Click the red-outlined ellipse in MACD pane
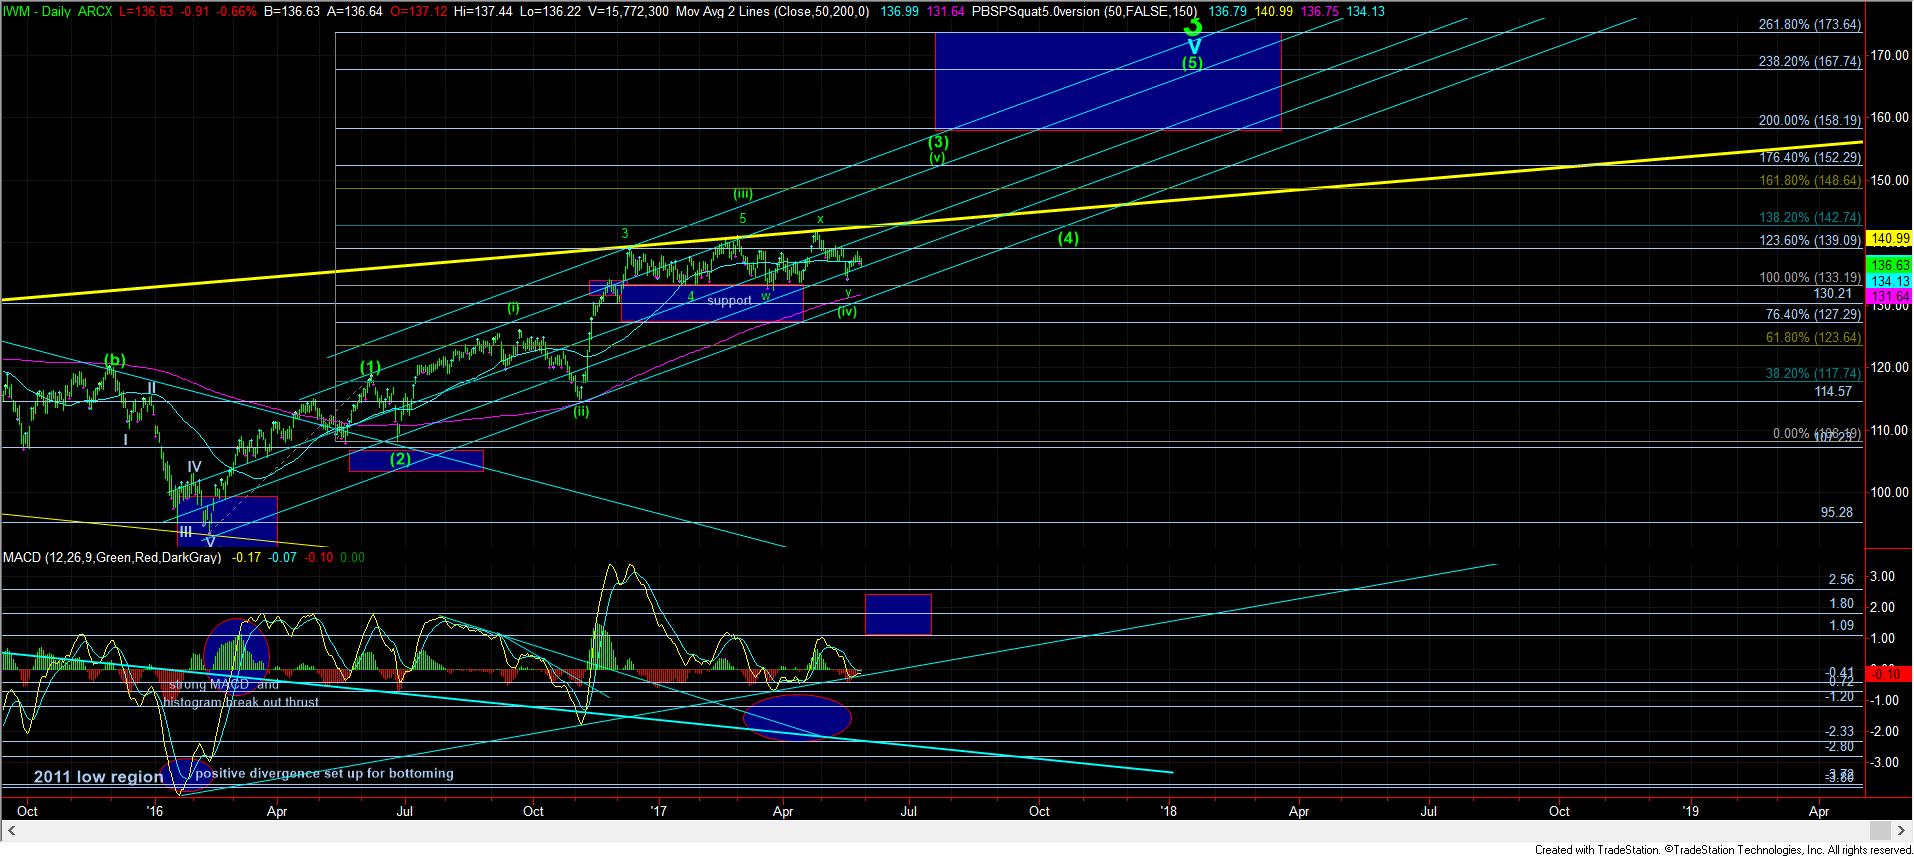 click(x=797, y=716)
